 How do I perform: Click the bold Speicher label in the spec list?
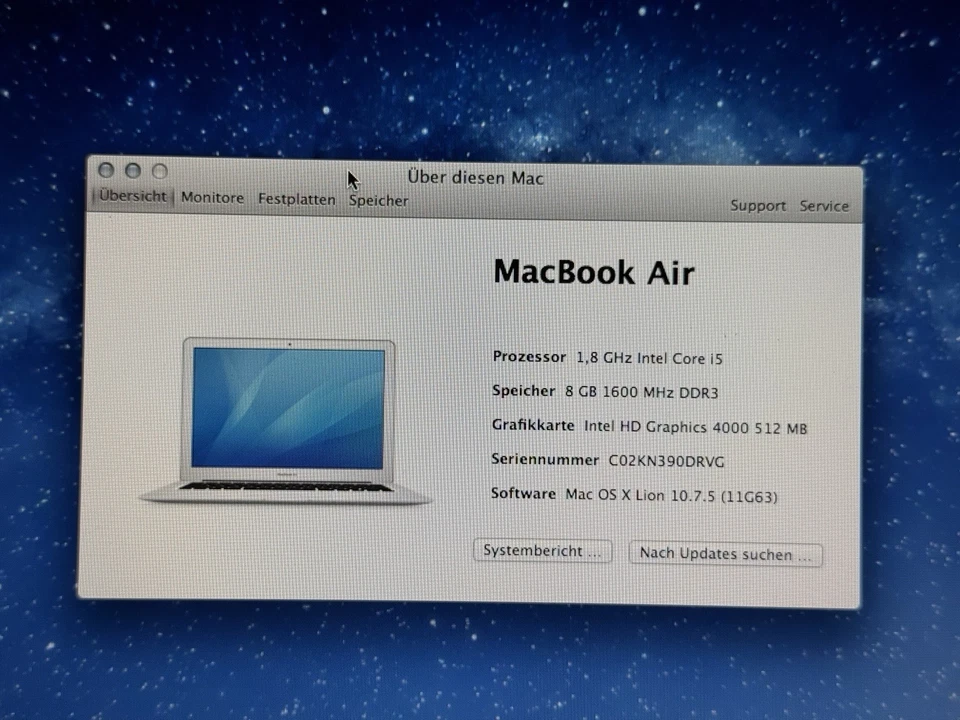tap(523, 391)
